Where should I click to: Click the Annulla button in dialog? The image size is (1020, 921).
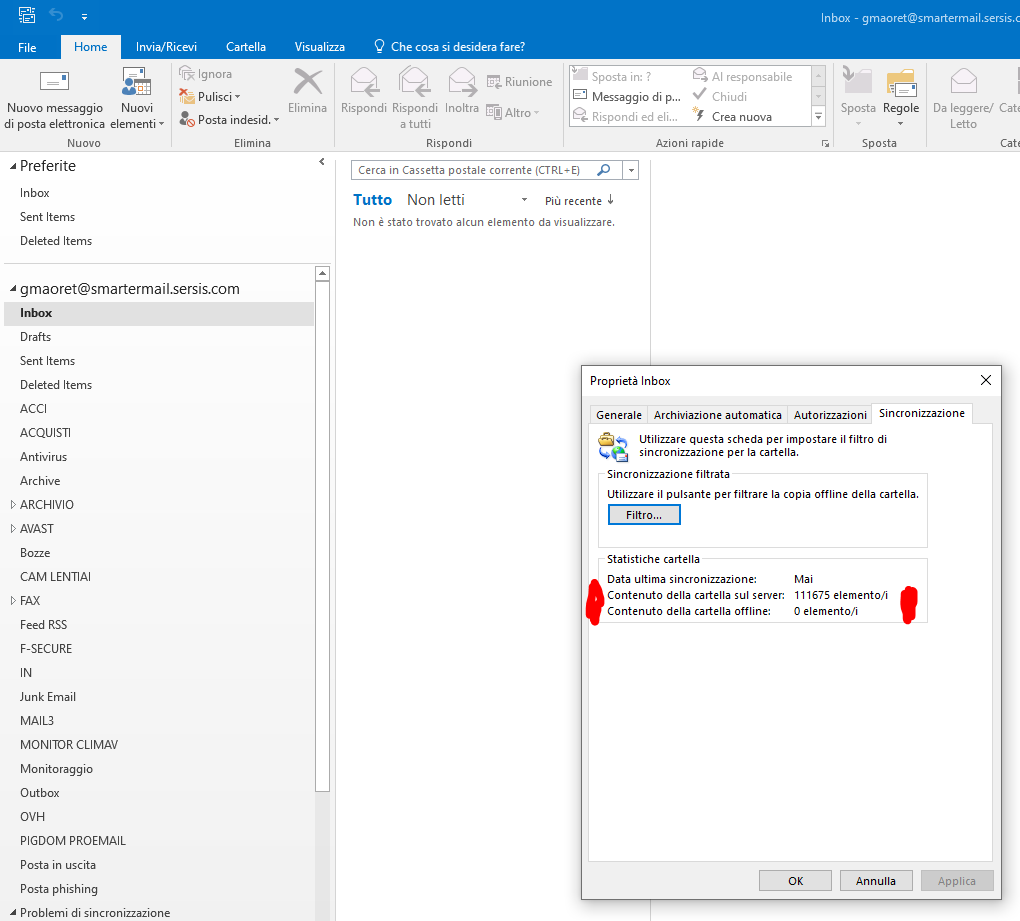pos(875,881)
